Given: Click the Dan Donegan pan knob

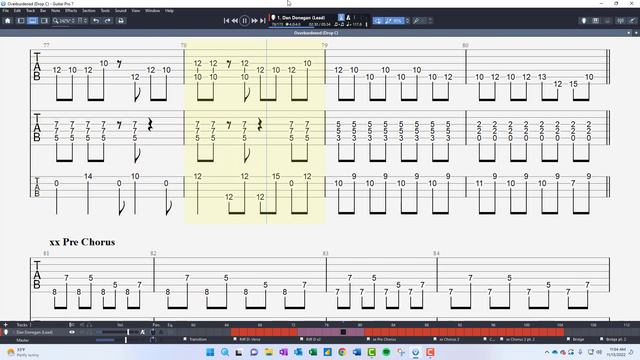Looking at the screenshot, I should point(153,332).
